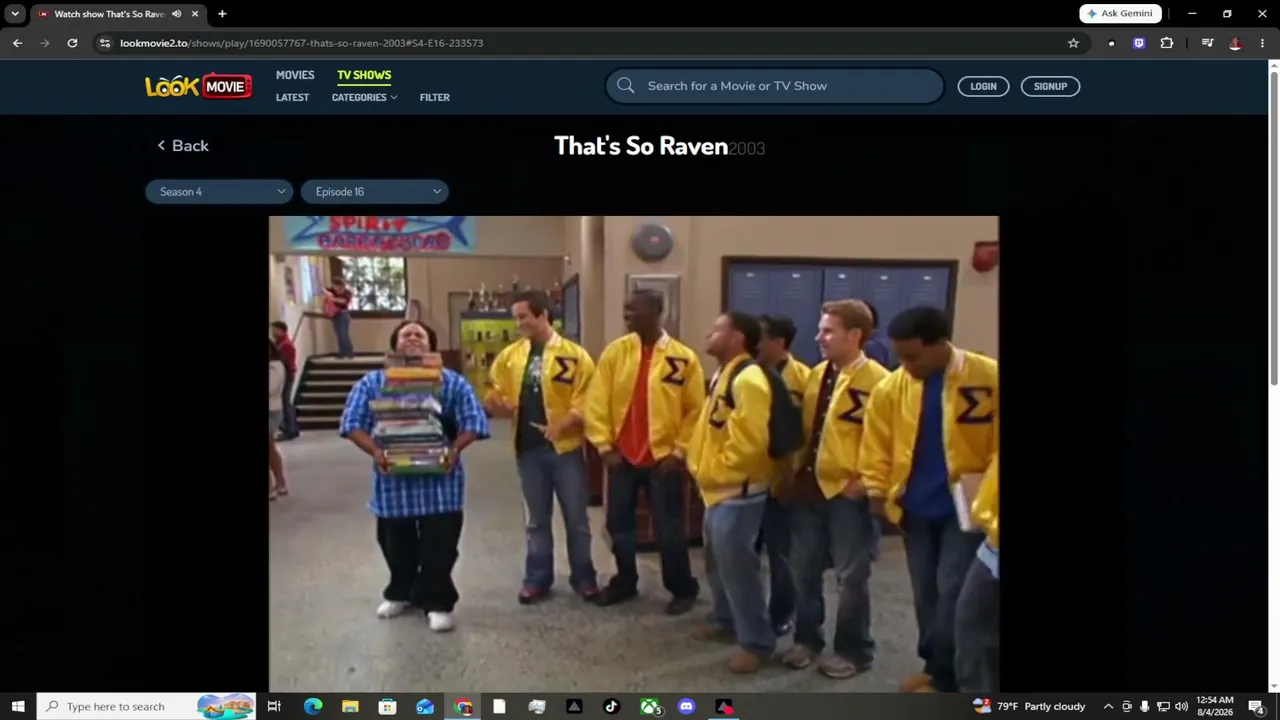The width and height of the screenshot is (1280, 720).
Task: Reload the page
Action: coord(72,43)
